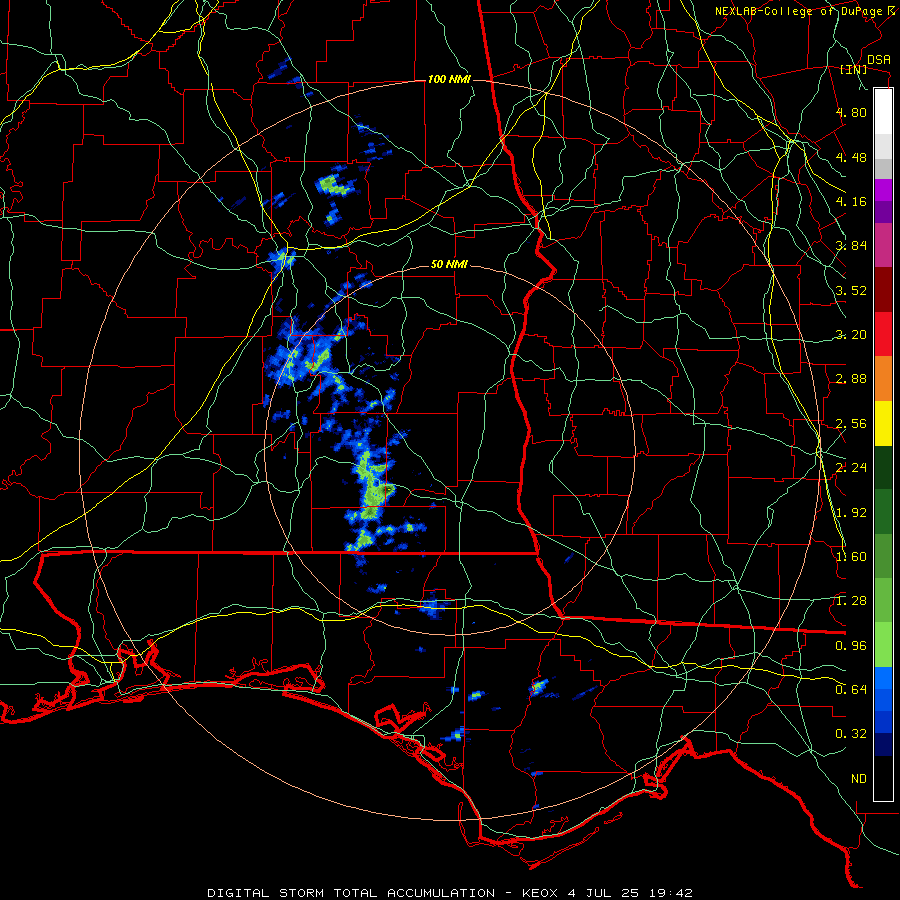900x900 pixels.
Task: Click the 3.84 legend value
Action: click(x=851, y=246)
